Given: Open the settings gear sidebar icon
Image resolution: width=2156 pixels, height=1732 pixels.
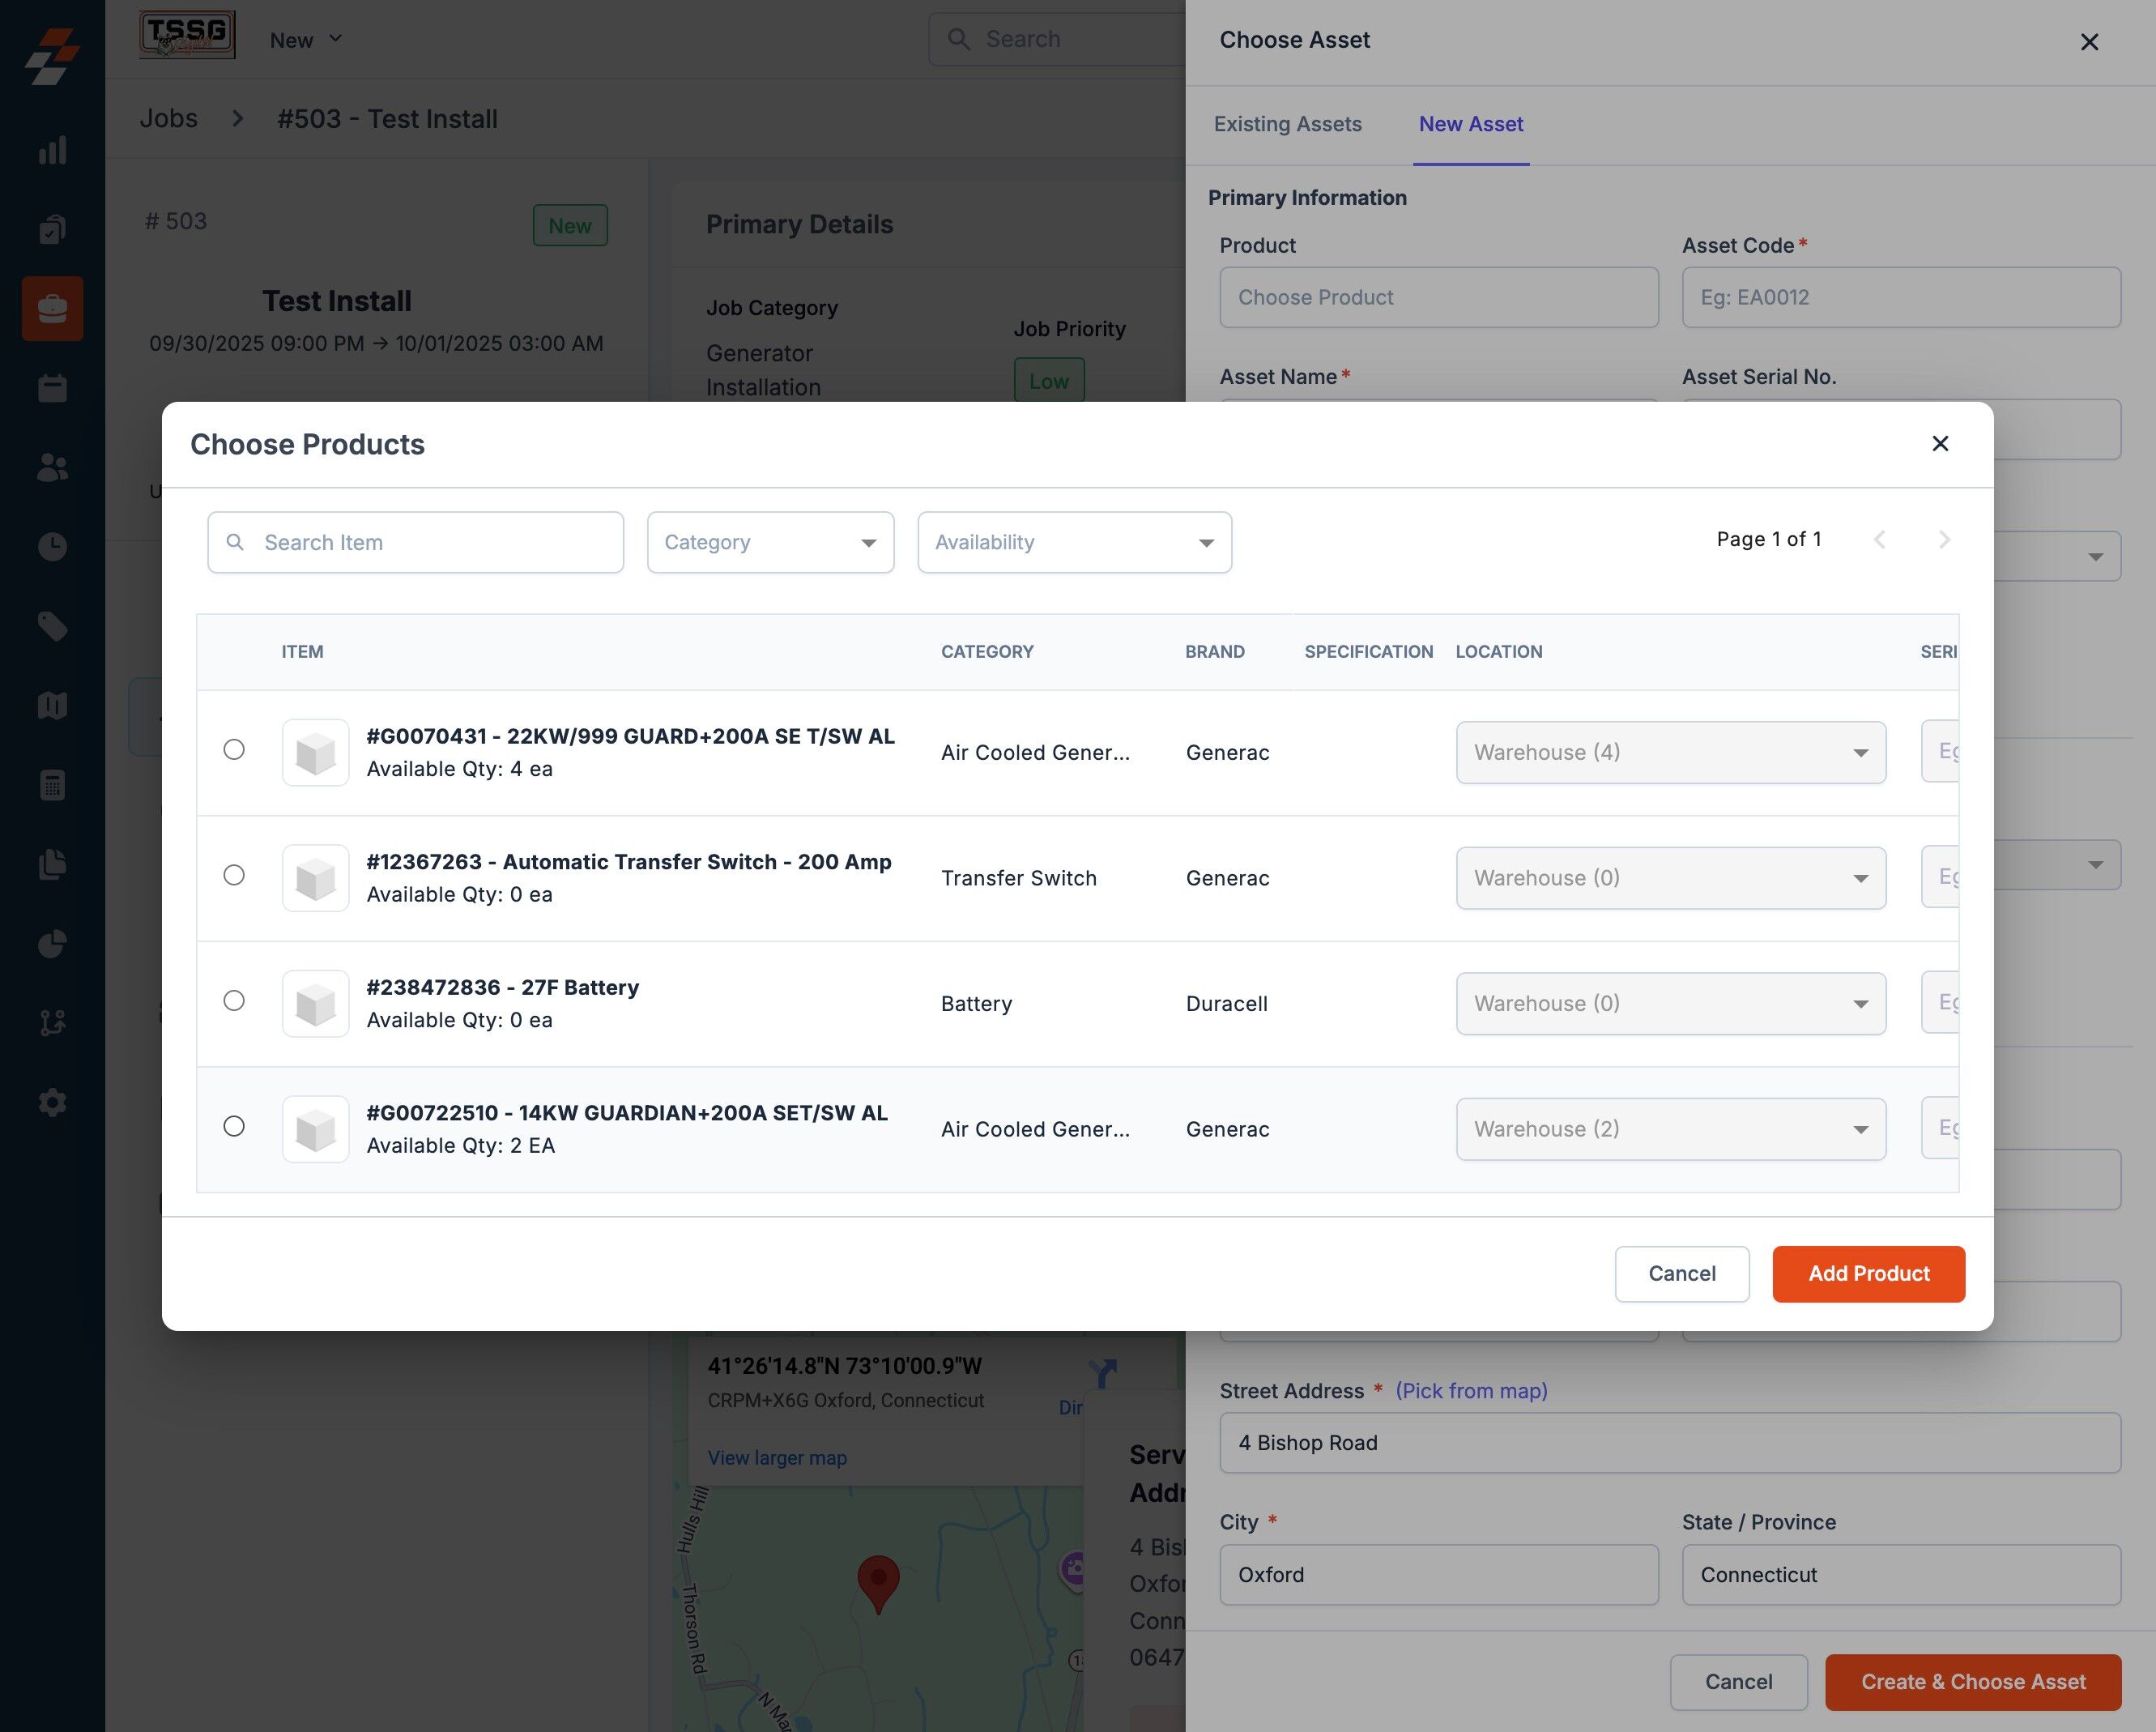Looking at the screenshot, I should pyautogui.click(x=52, y=1102).
